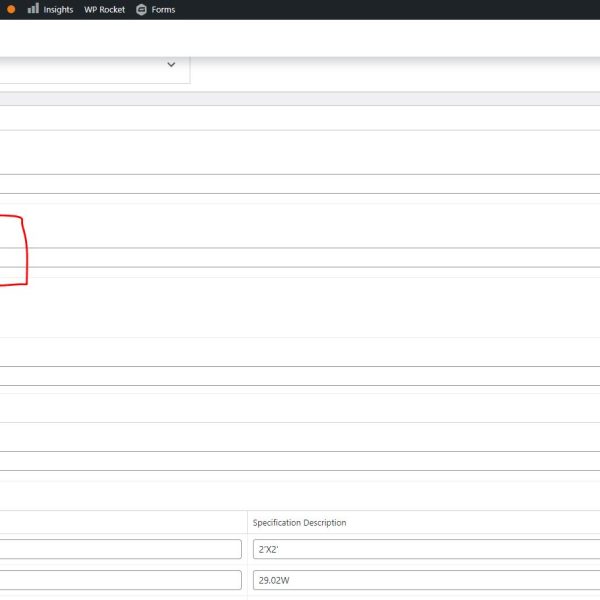Click the orange status dot in admin bar
Screen dimensions: 600x600
point(11,9)
